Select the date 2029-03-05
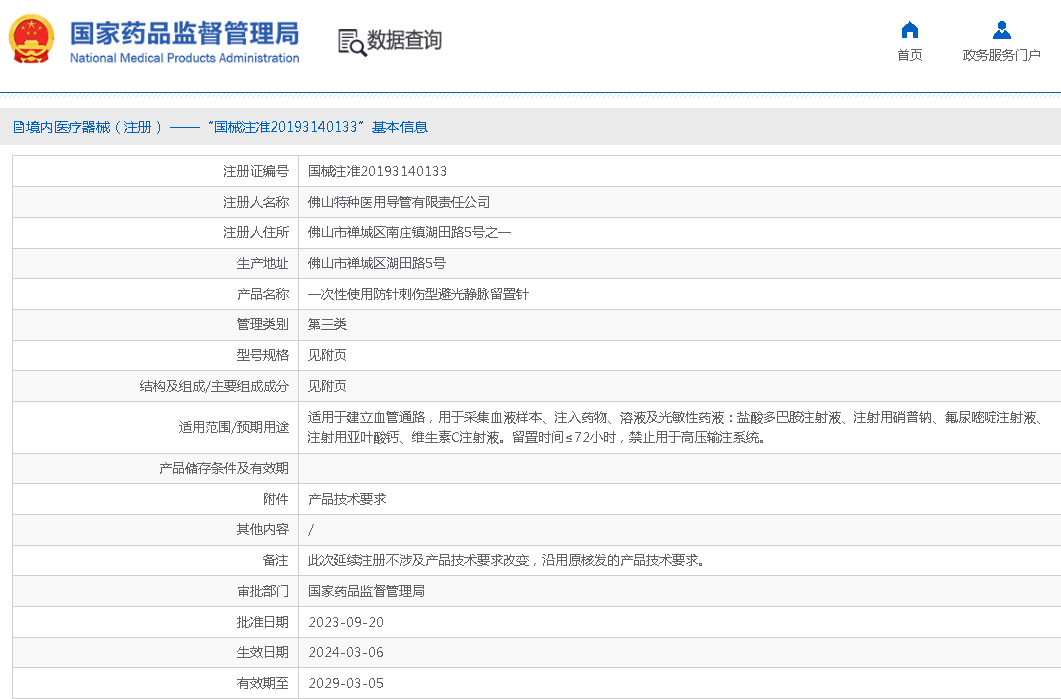This screenshot has height=699, width=1061. [x=346, y=683]
